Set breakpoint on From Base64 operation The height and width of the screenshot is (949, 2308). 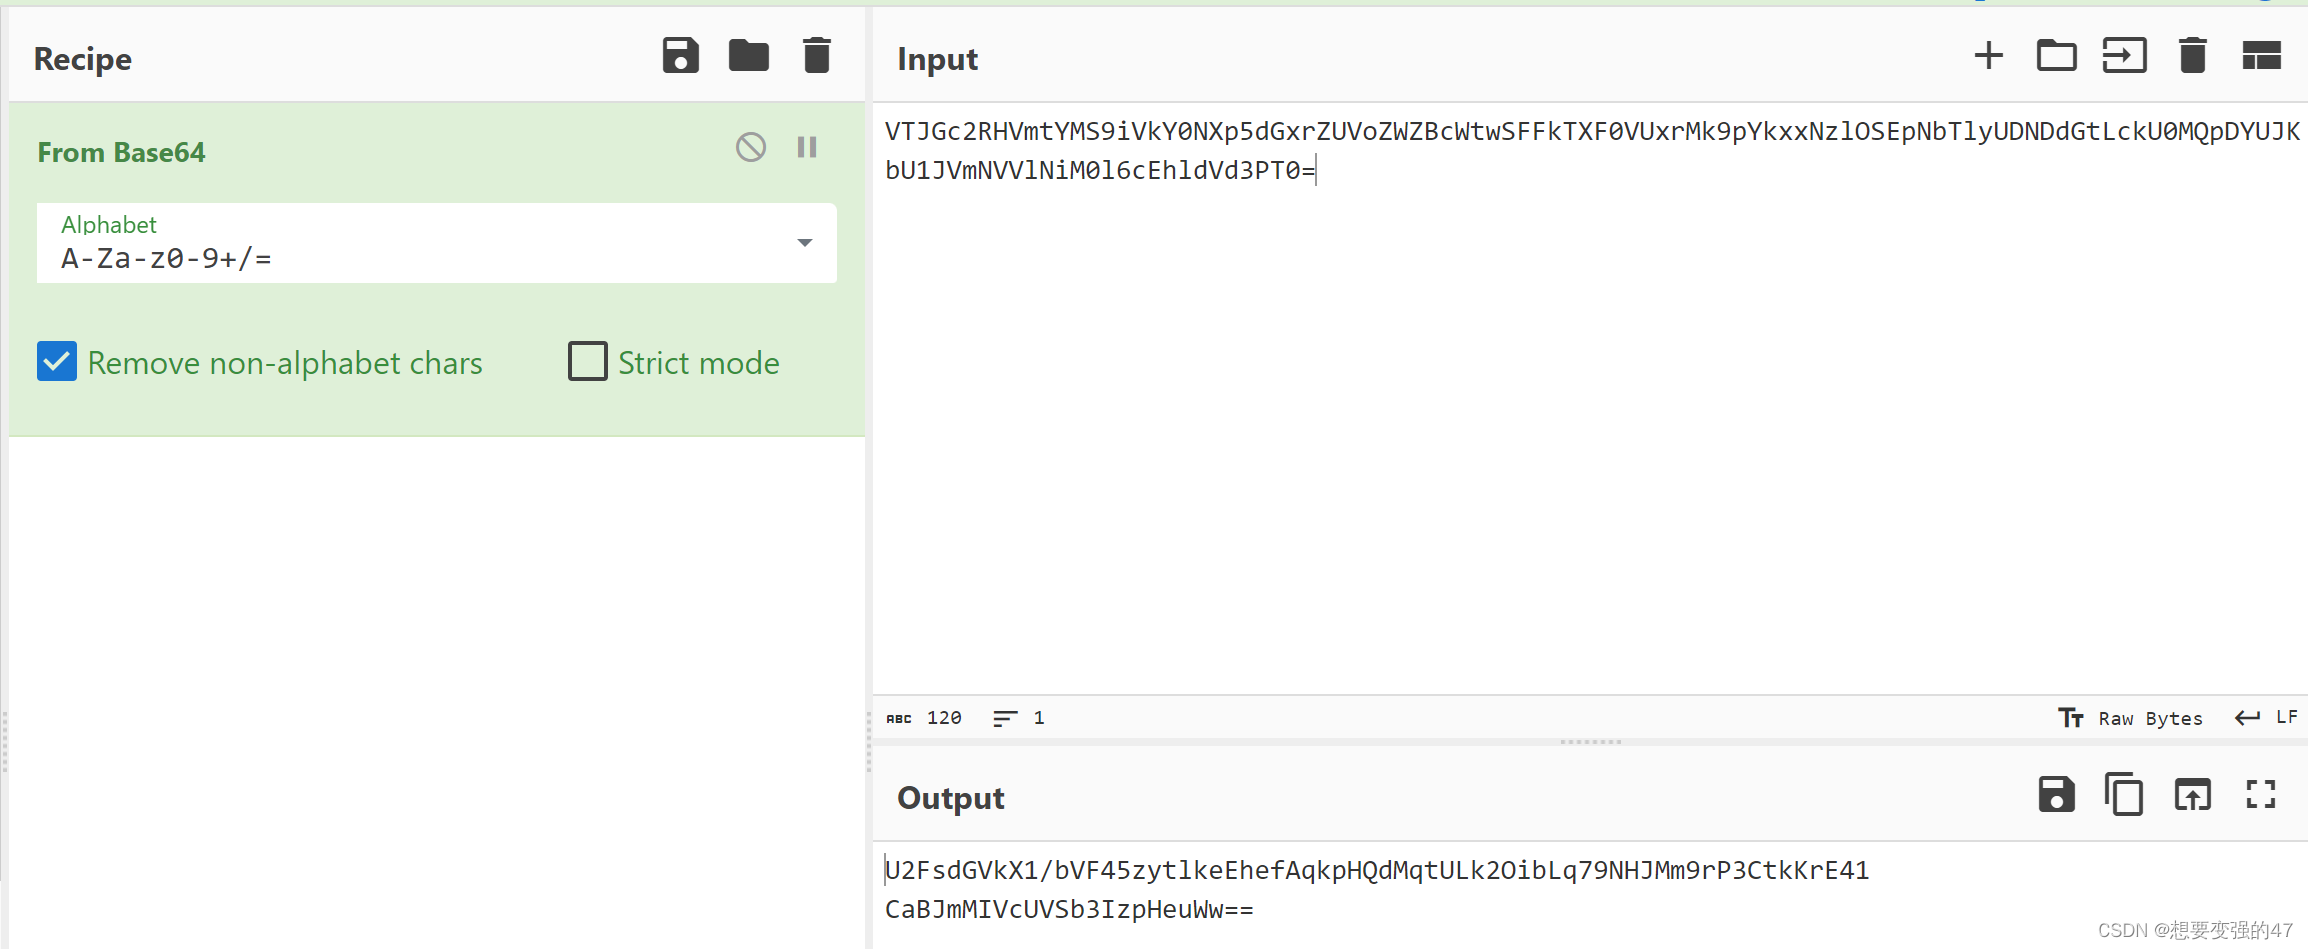pyautogui.click(x=807, y=147)
